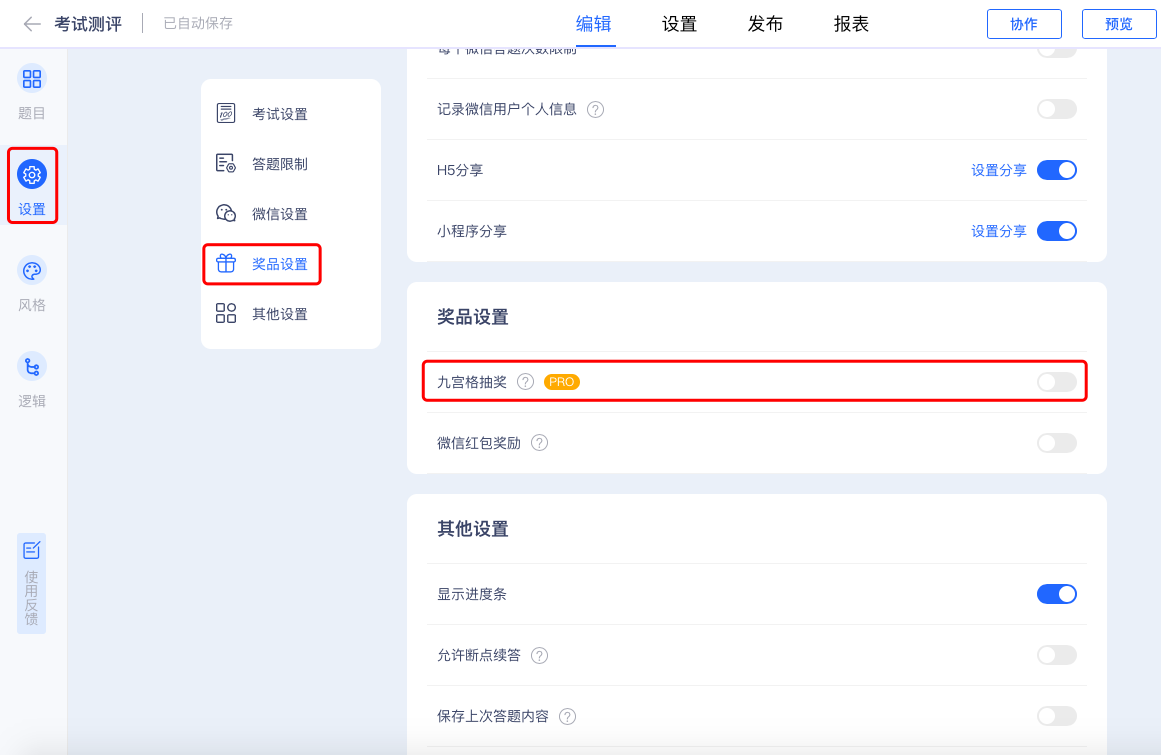Image resolution: width=1161 pixels, height=755 pixels.
Task: Switch to the 编辑 tab
Action: click(x=594, y=24)
